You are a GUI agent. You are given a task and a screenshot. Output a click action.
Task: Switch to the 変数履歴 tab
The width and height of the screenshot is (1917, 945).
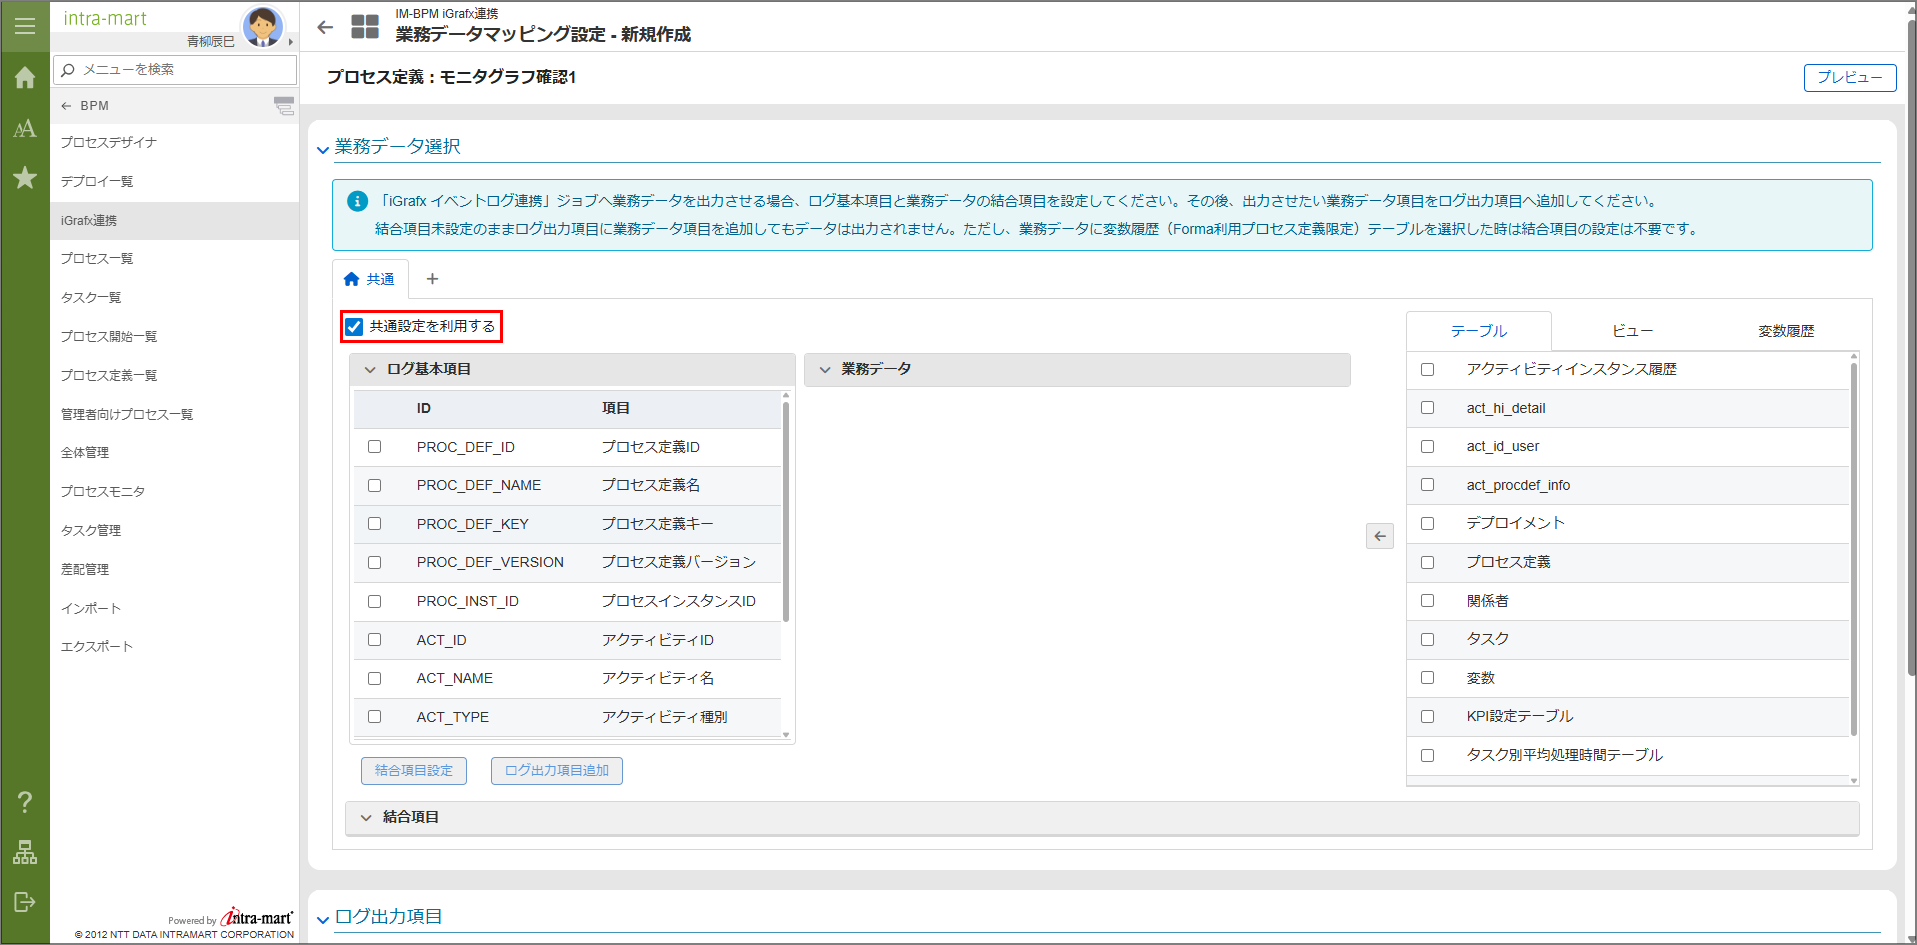tap(1785, 331)
